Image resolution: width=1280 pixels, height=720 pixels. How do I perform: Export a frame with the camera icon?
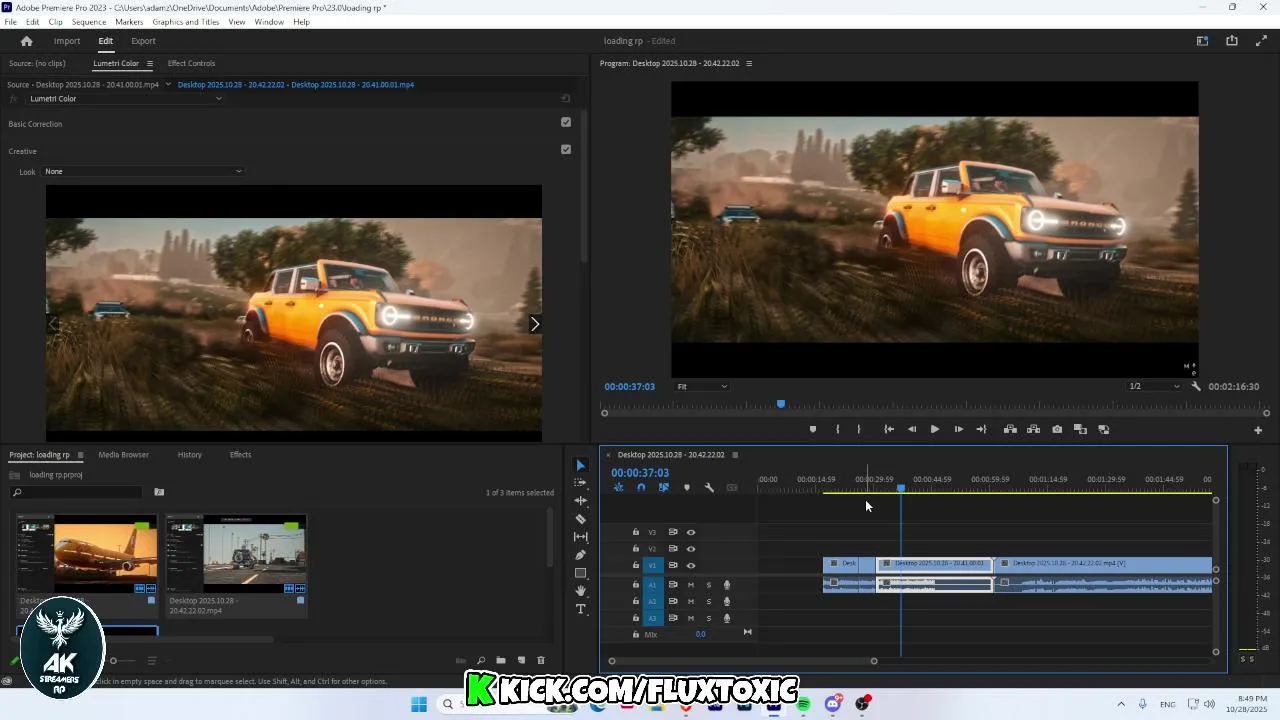[x=1057, y=430]
